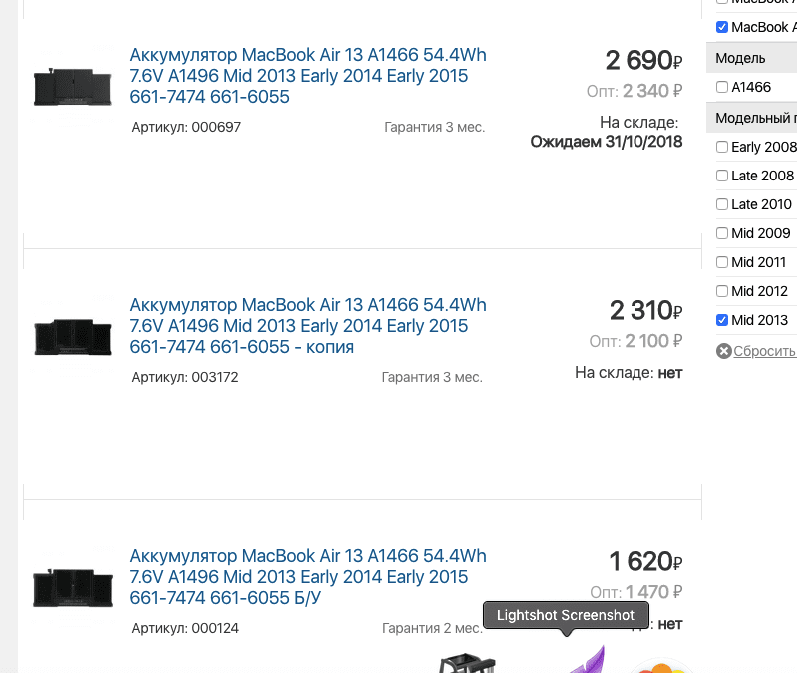Open battery image for article 000697
The height and width of the screenshot is (673, 797).
click(x=72, y=87)
